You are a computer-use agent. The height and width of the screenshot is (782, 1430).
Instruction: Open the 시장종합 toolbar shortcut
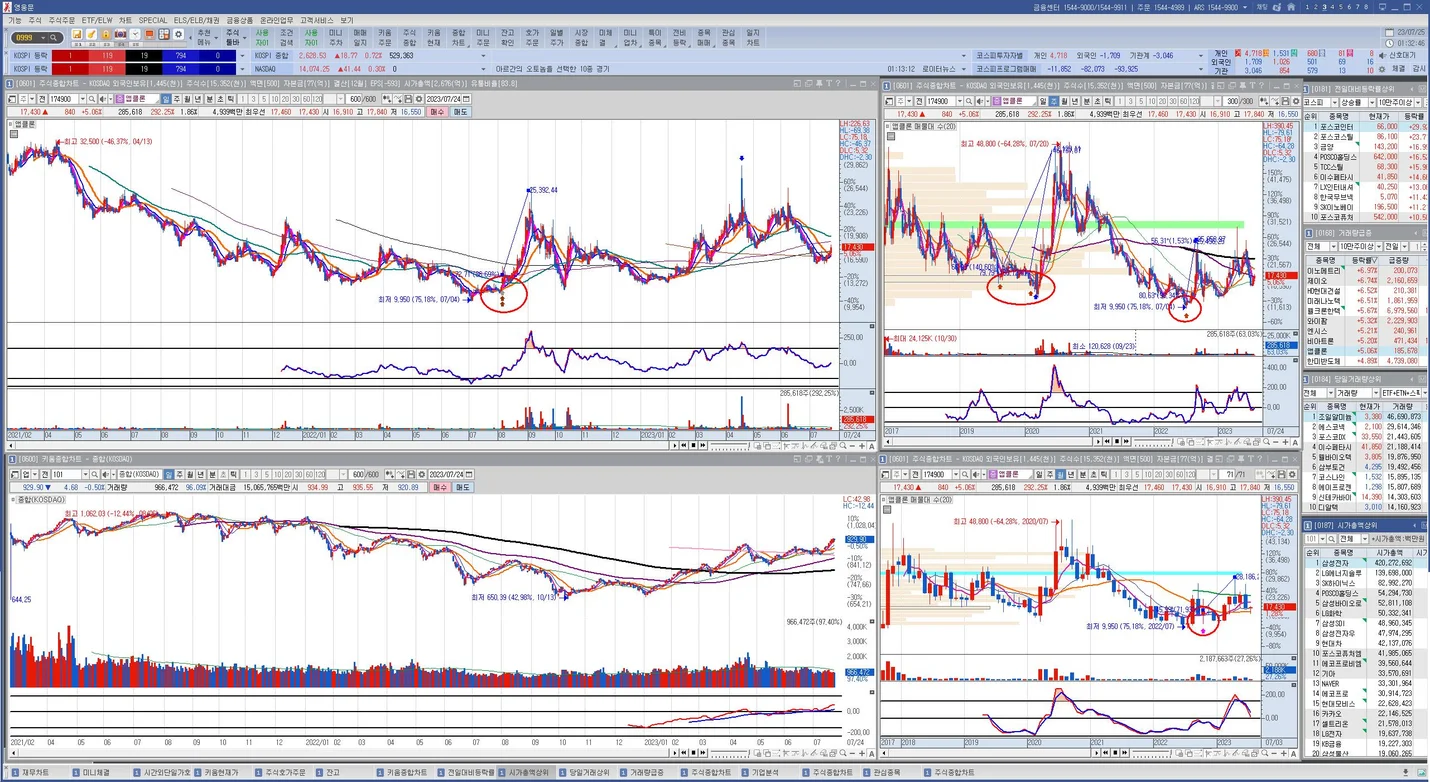[581, 37]
